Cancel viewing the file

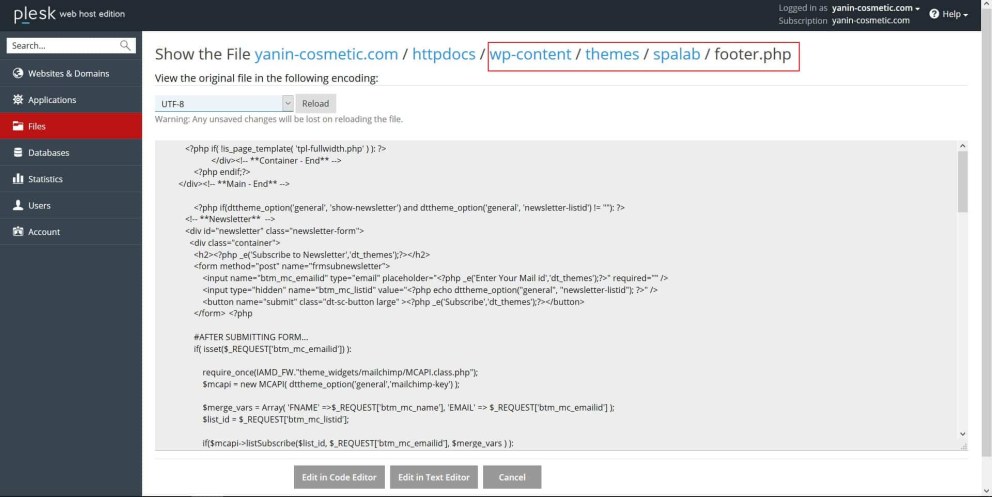coord(512,477)
